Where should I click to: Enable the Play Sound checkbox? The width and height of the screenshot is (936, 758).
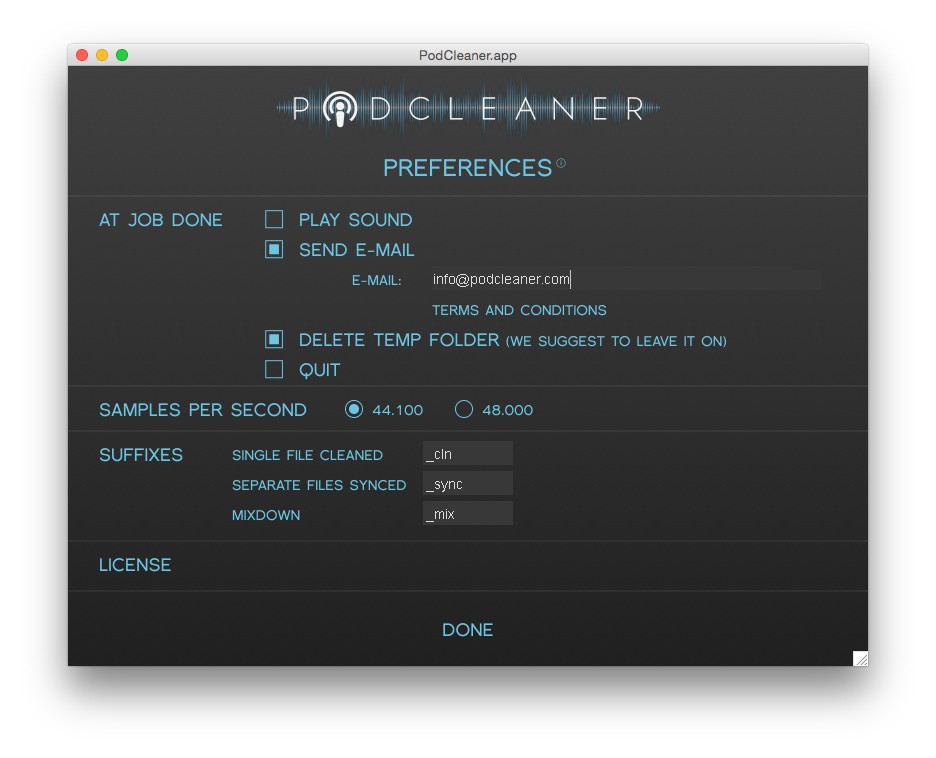tap(274, 219)
